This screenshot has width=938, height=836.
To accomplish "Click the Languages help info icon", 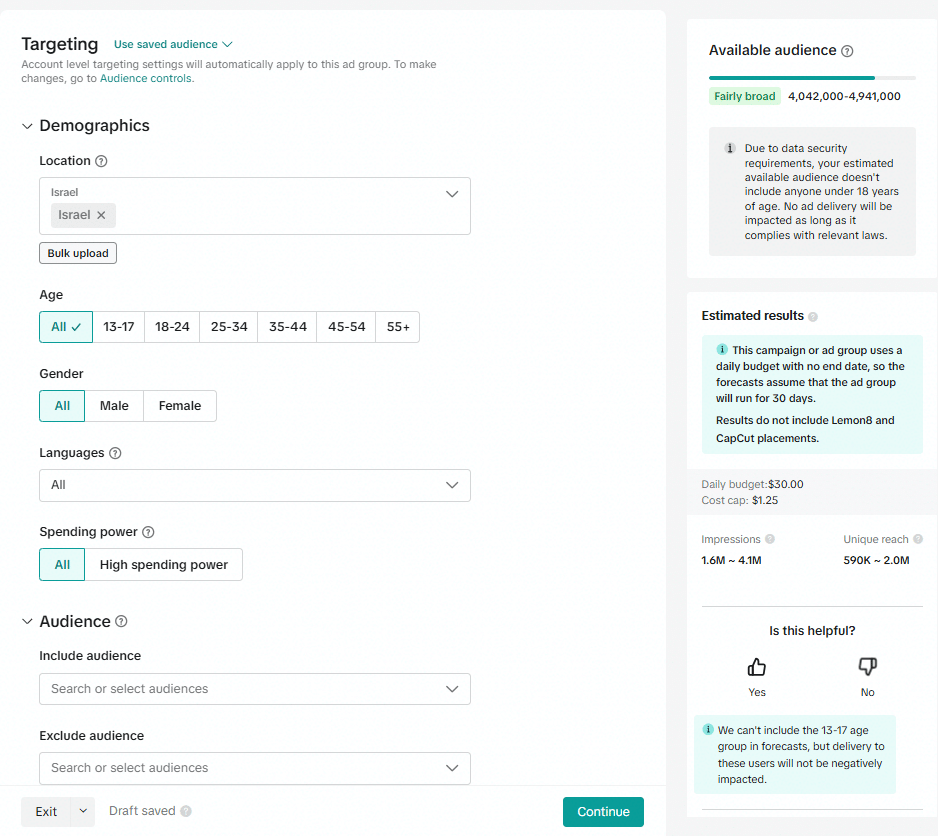I will pos(115,453).
